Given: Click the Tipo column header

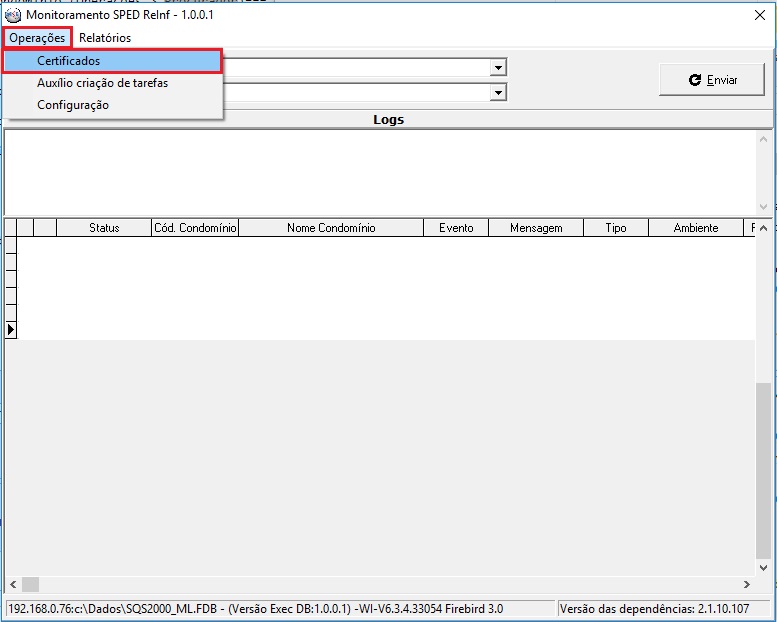Looking at the screenshot, I should coord(616,228).
